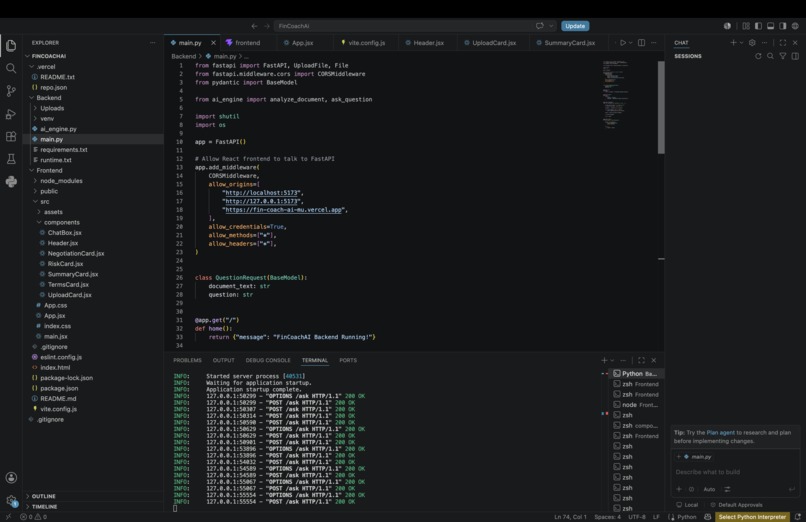Image resolution: width=806 pixels, height=522 pixels.
Task: Open the new terminal launch profile dropdown
Action: click(x=612, y=360)
